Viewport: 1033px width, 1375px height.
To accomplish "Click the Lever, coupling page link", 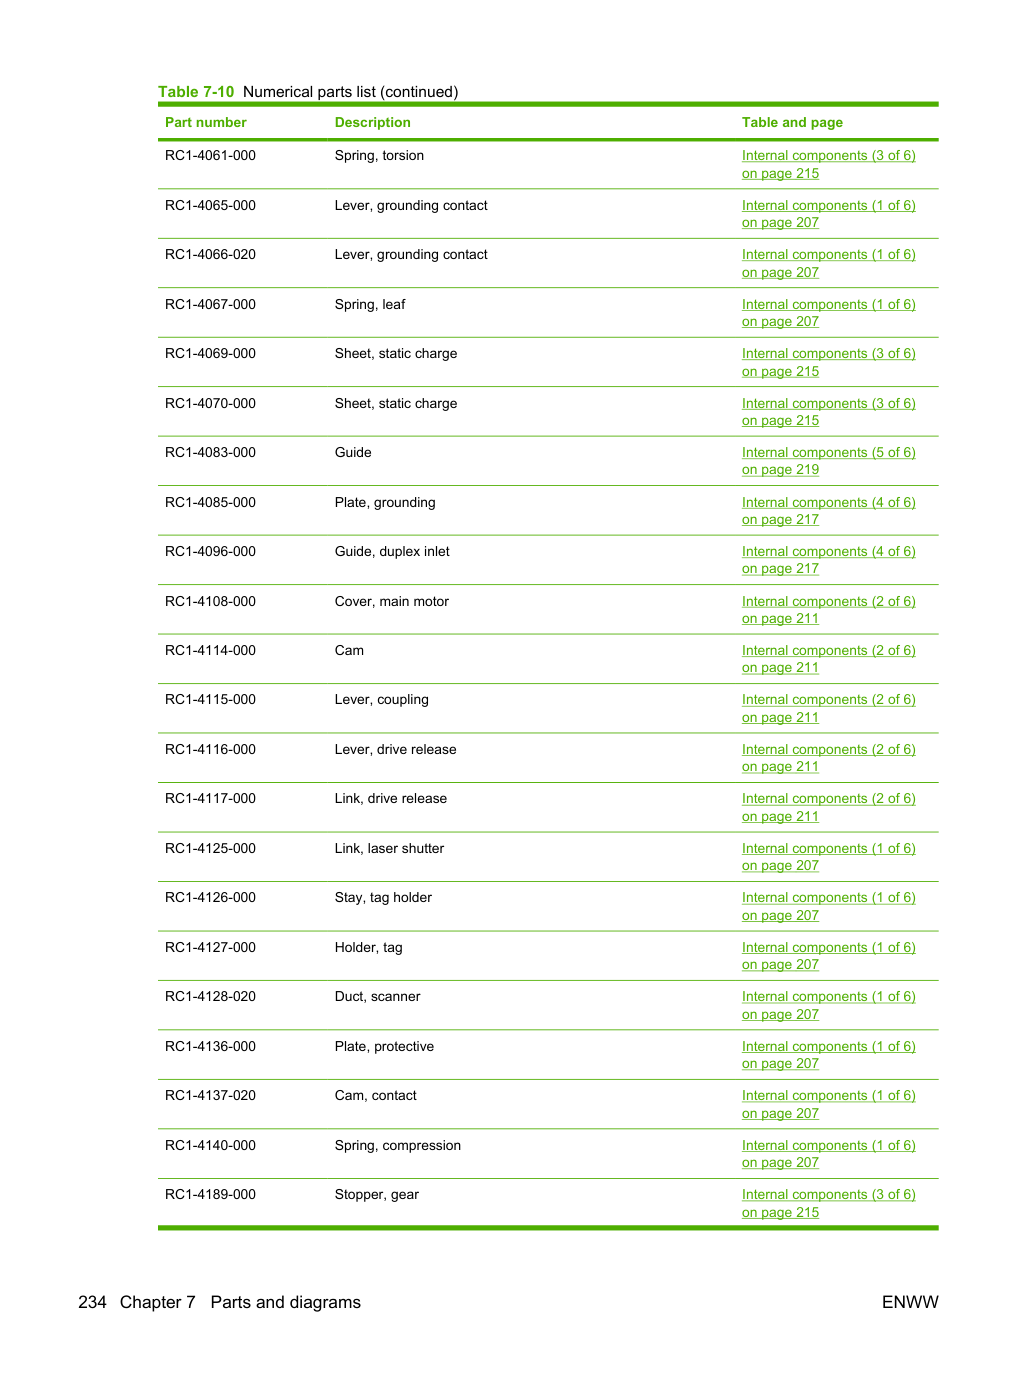I will (828, 708).
